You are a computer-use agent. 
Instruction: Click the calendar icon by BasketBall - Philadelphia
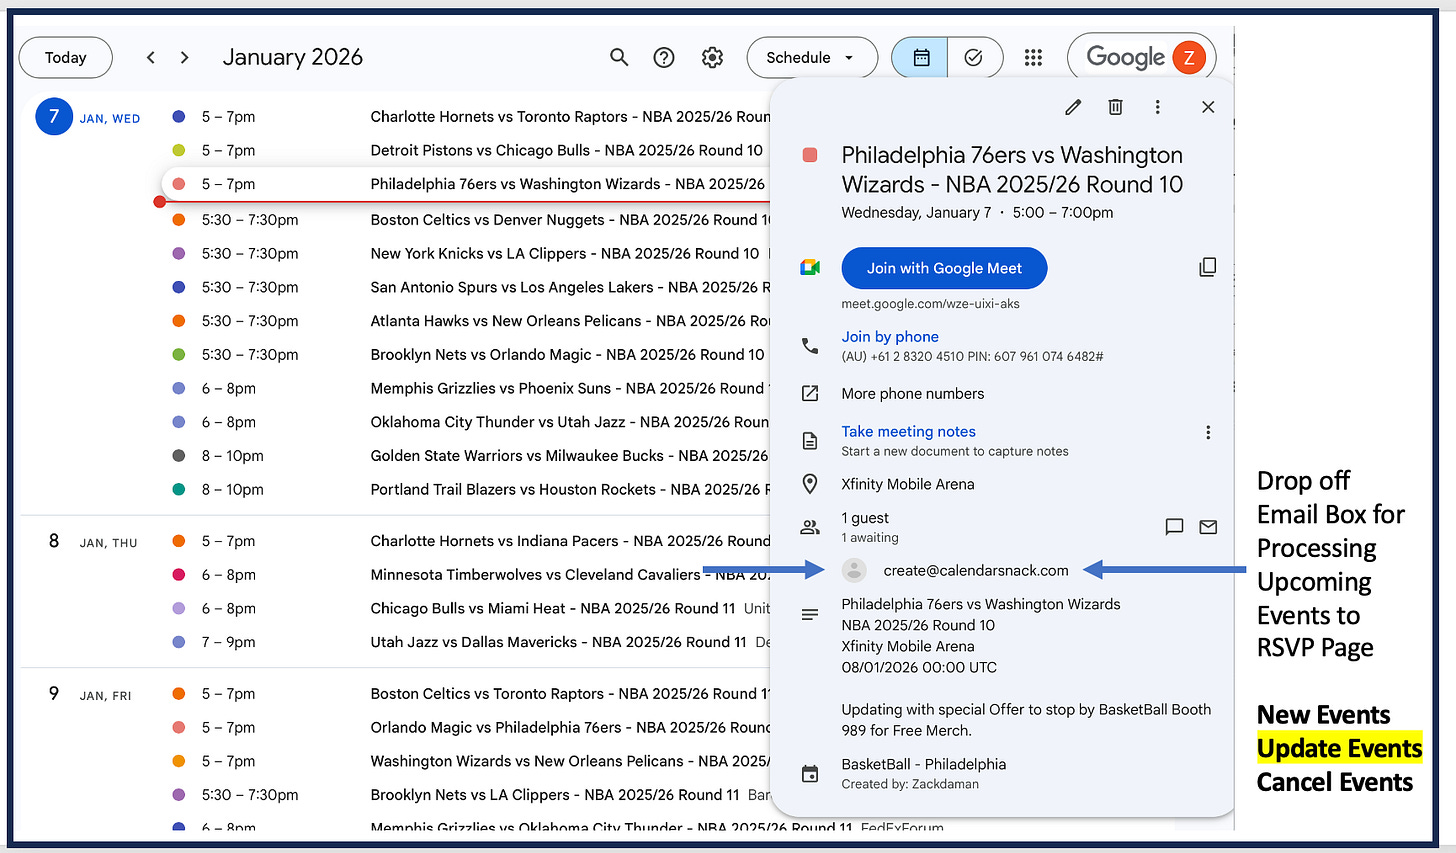pyautogui.click(x=810, y=774)
